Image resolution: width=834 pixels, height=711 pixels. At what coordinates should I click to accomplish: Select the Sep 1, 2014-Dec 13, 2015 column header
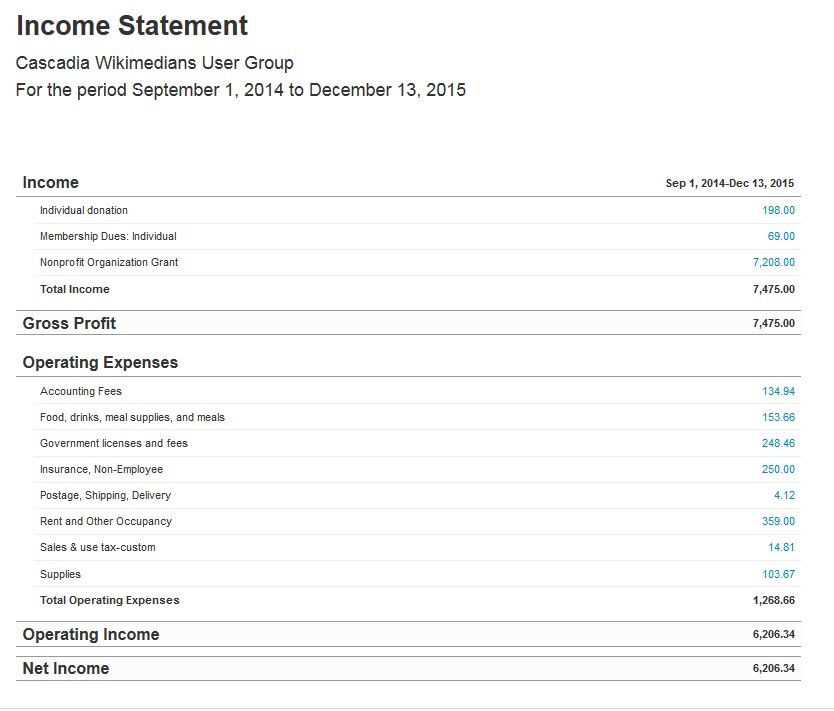730,183
